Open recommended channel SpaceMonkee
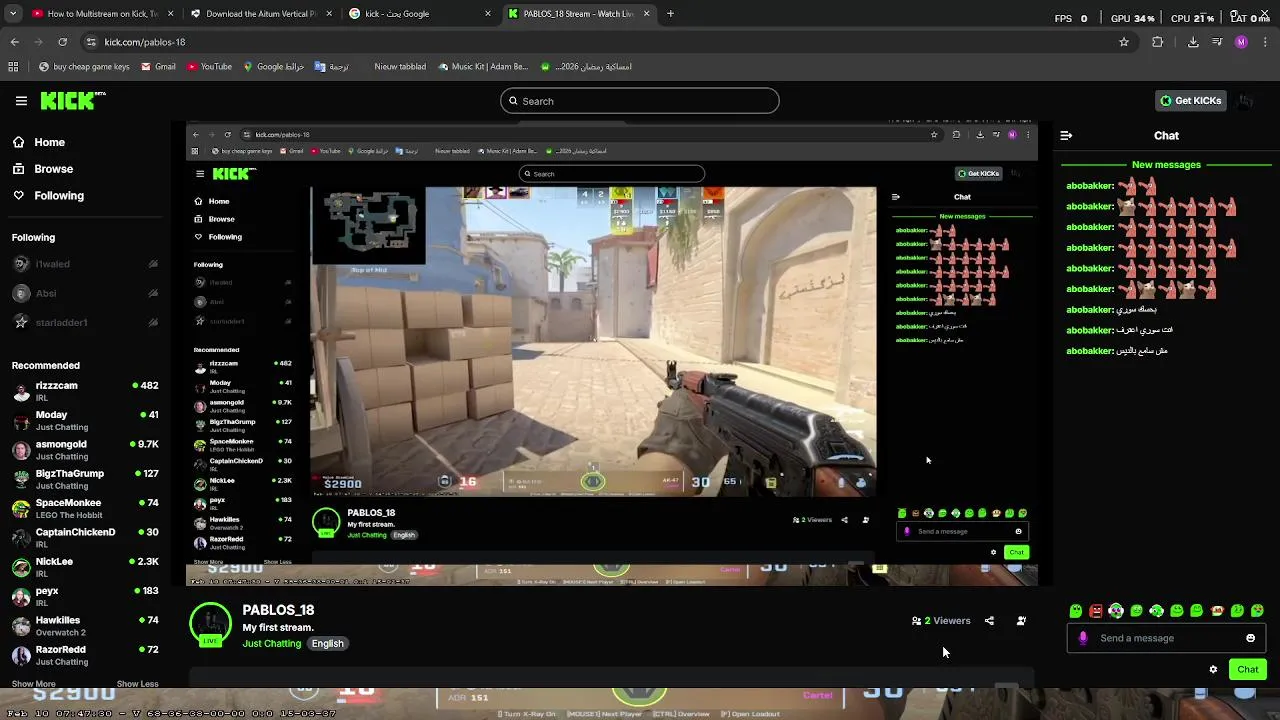Viewport: 1280px width, 720px height. point(85,508)
